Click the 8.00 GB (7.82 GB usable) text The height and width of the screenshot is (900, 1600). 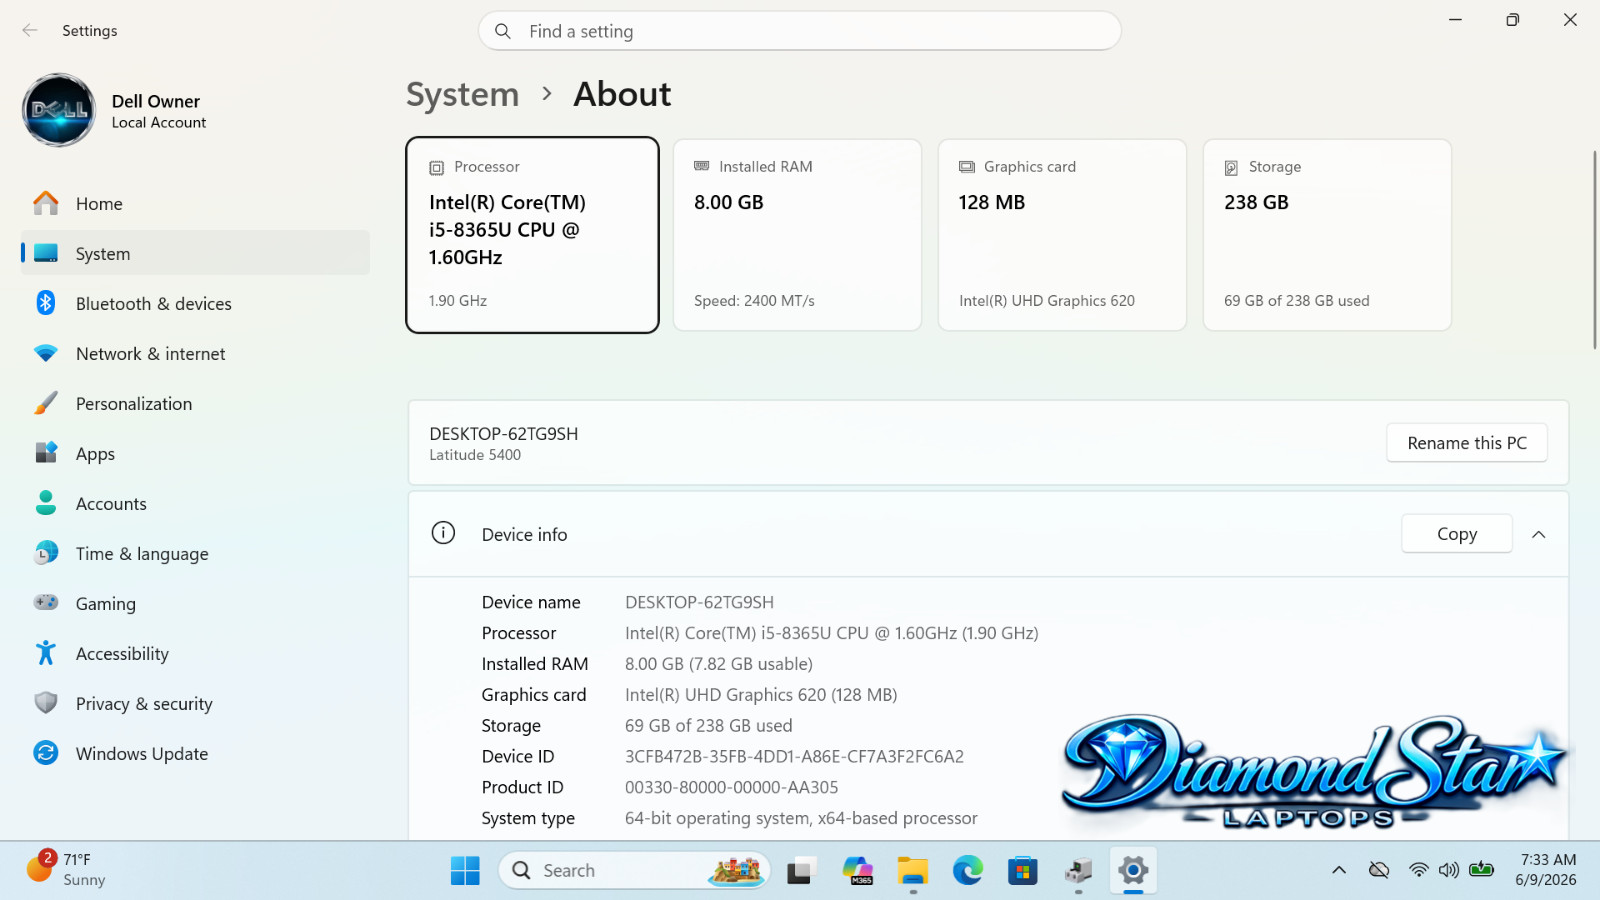(718, 664)
